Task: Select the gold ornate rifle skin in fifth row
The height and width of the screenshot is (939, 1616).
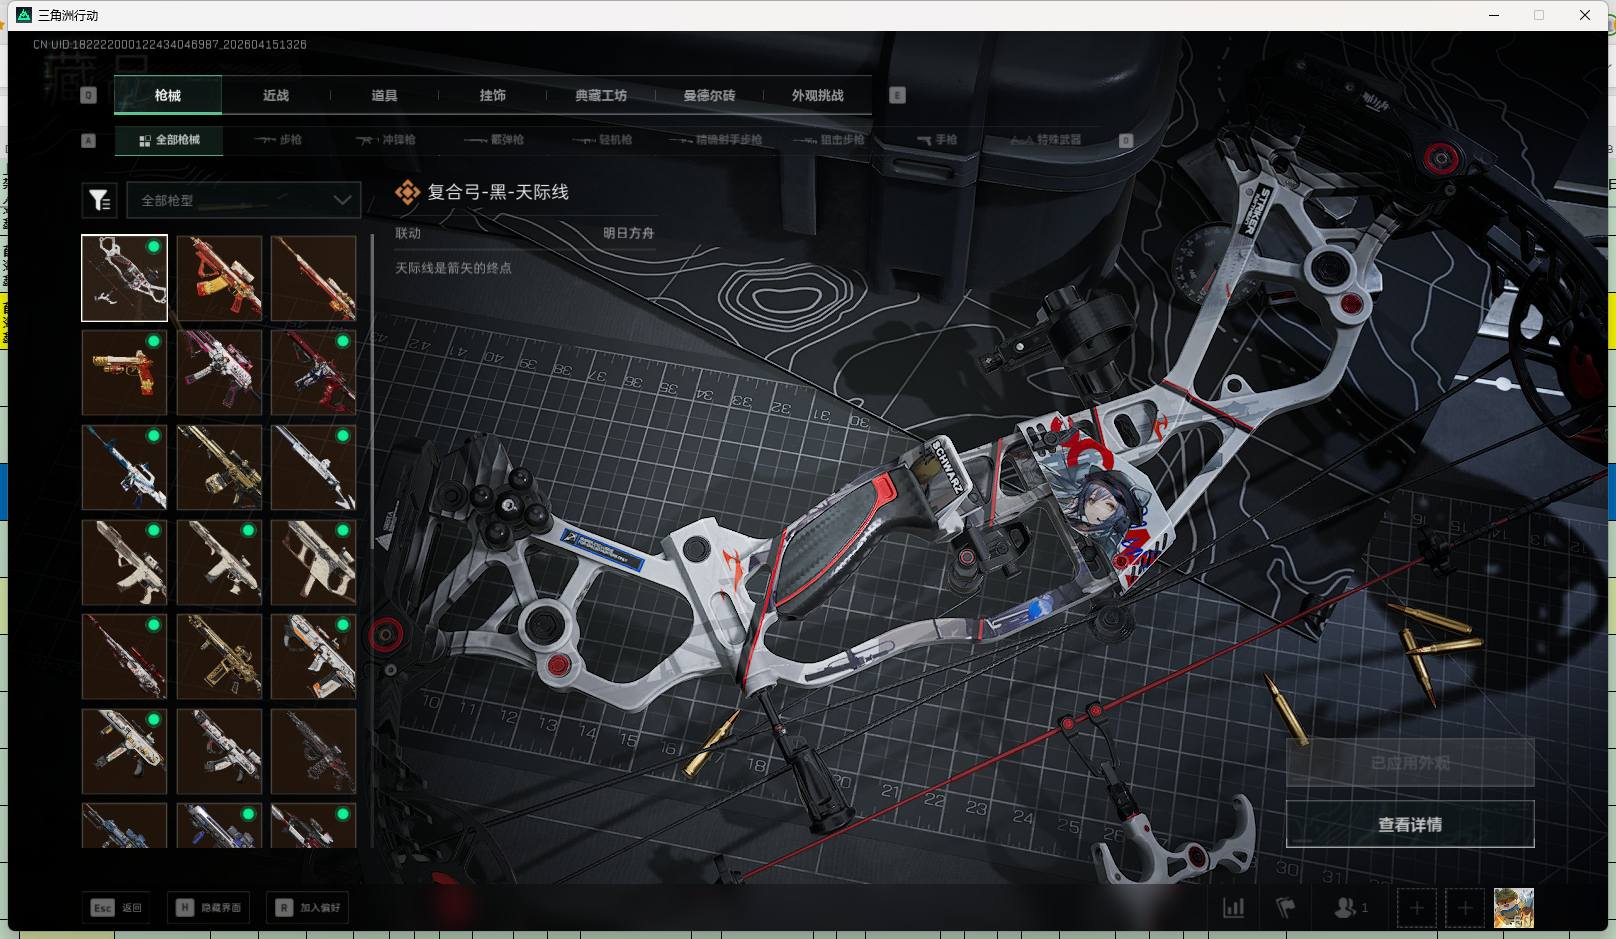Action: click(x=219, y=656)
